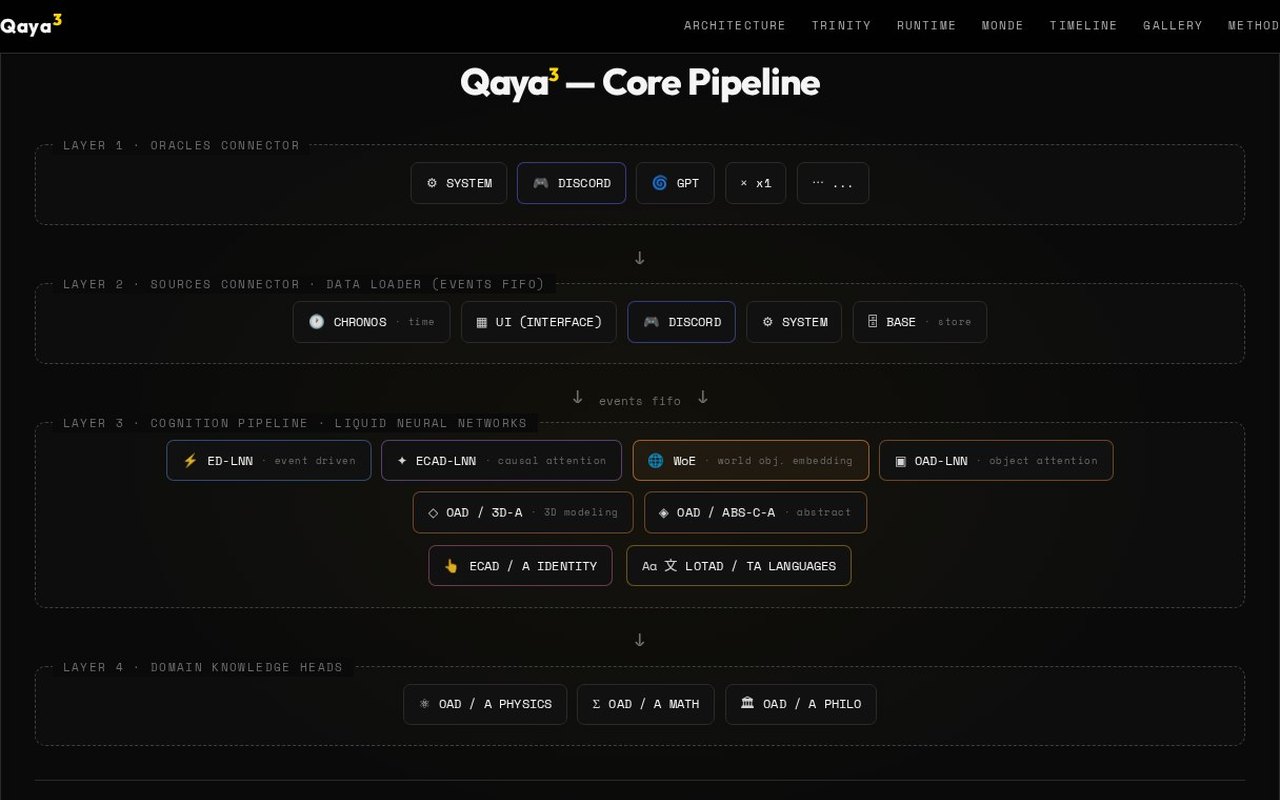Select the WoE world obj. embedding chip

(x=751, y=461)
